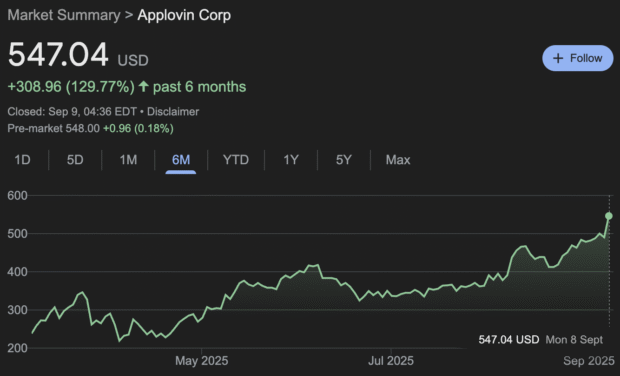
Task: Click the Pre-market 548.00 text
Action: coord(53,128)
